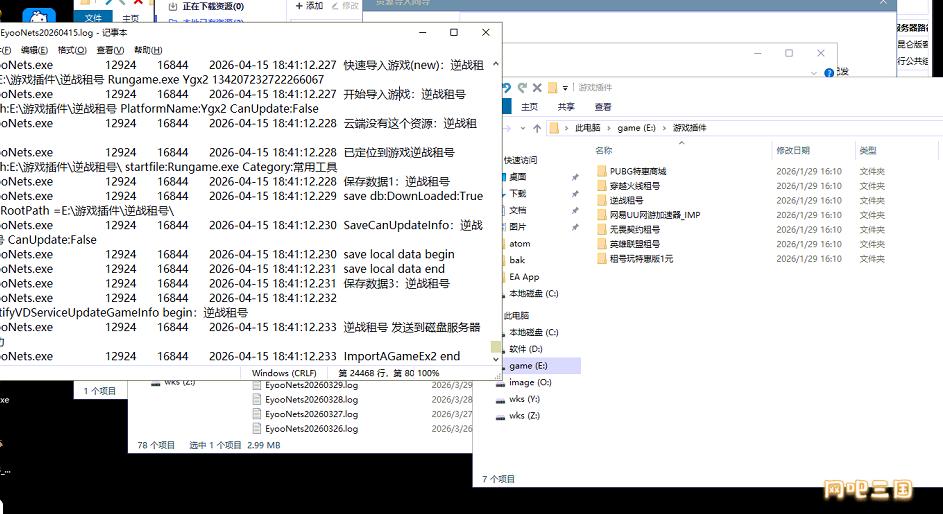Click the redo icon in Explorer quick toolbar
The image size is (943, 514).
click(x=522, y=87)
